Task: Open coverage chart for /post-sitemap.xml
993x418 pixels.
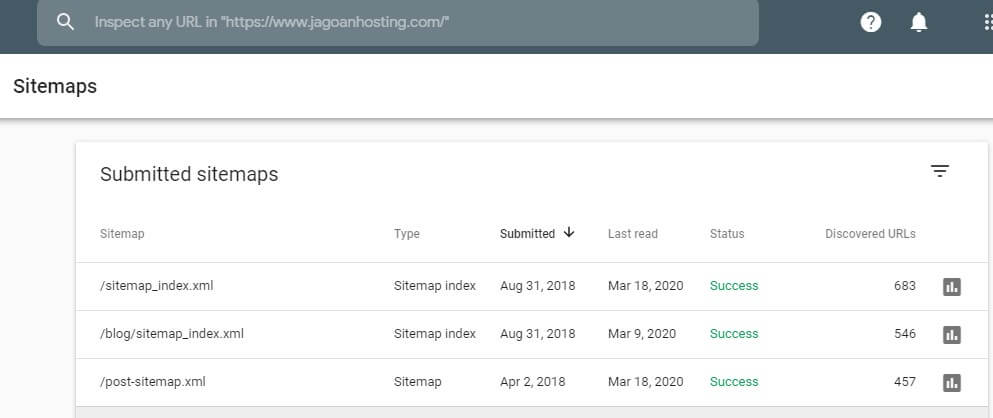Action: (952, 383)
